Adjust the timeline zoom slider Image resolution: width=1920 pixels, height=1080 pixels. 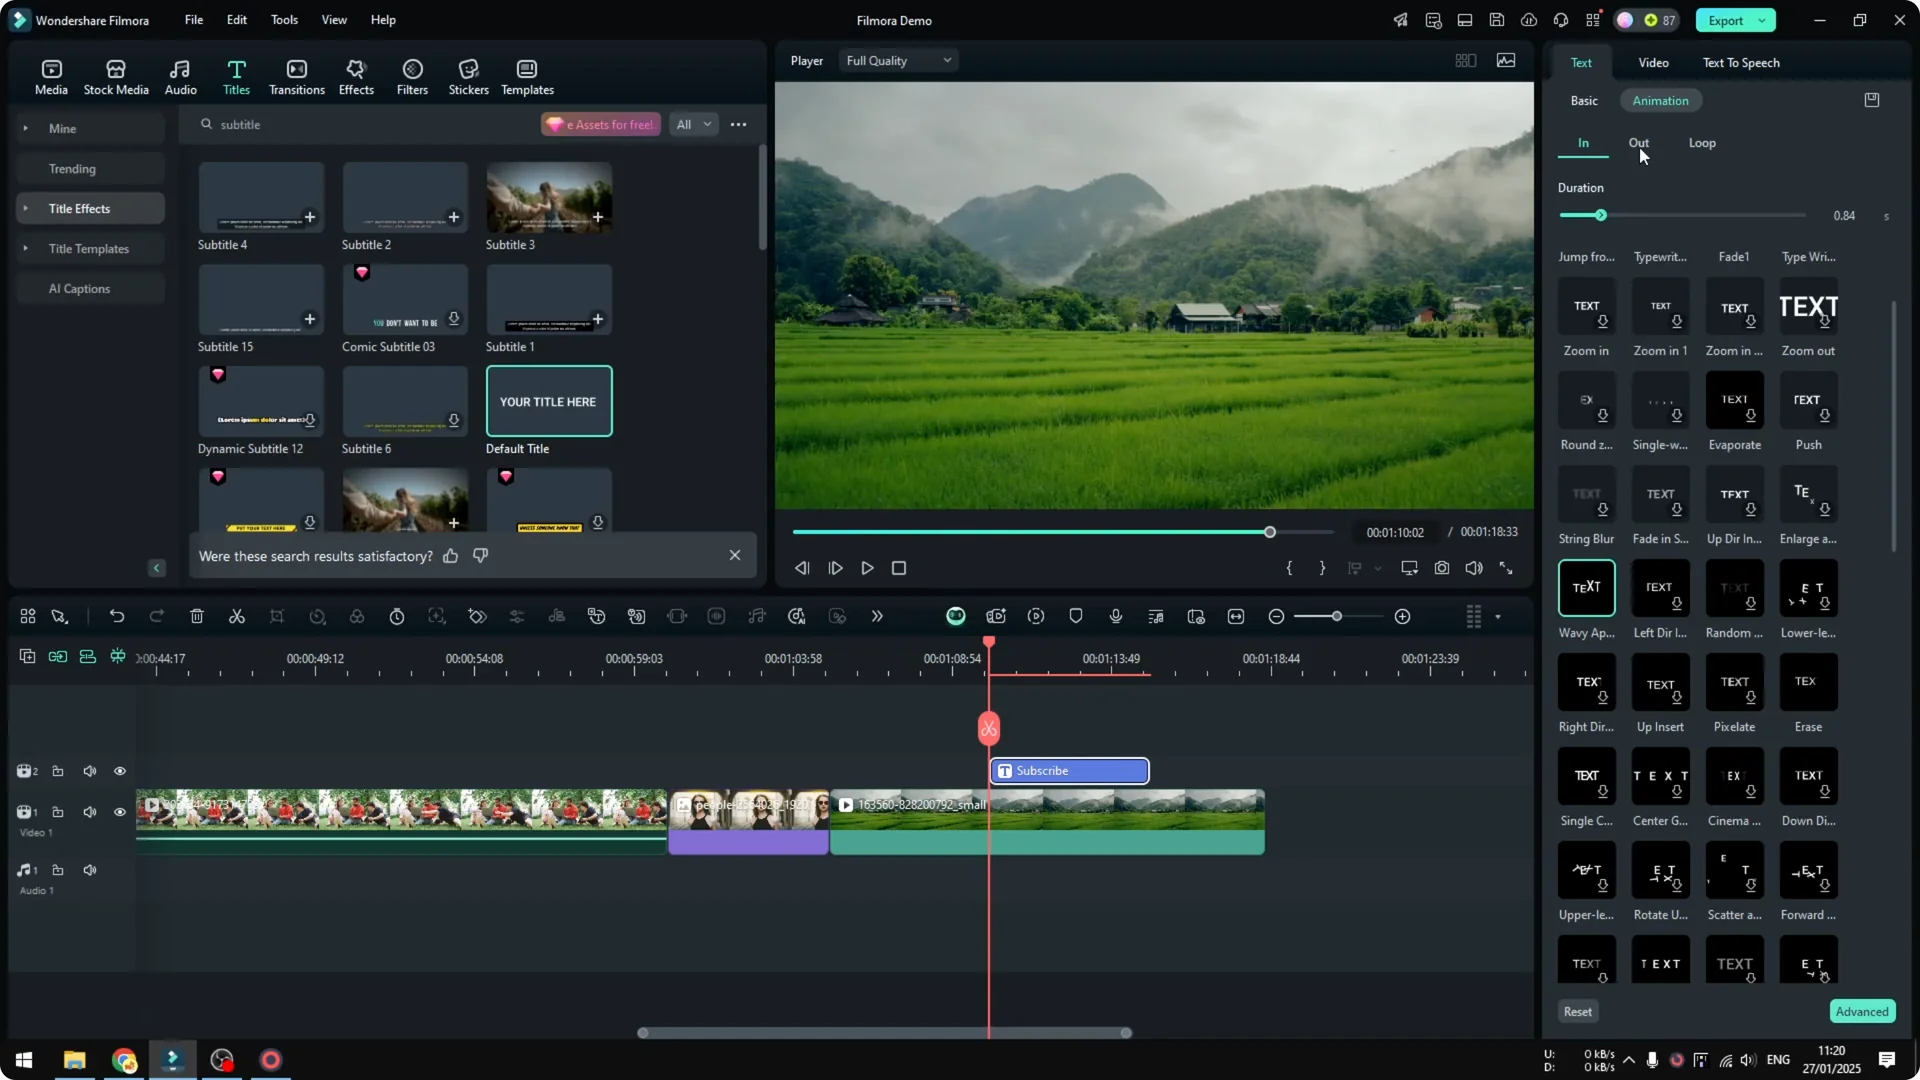click(x=1336, y=616)
